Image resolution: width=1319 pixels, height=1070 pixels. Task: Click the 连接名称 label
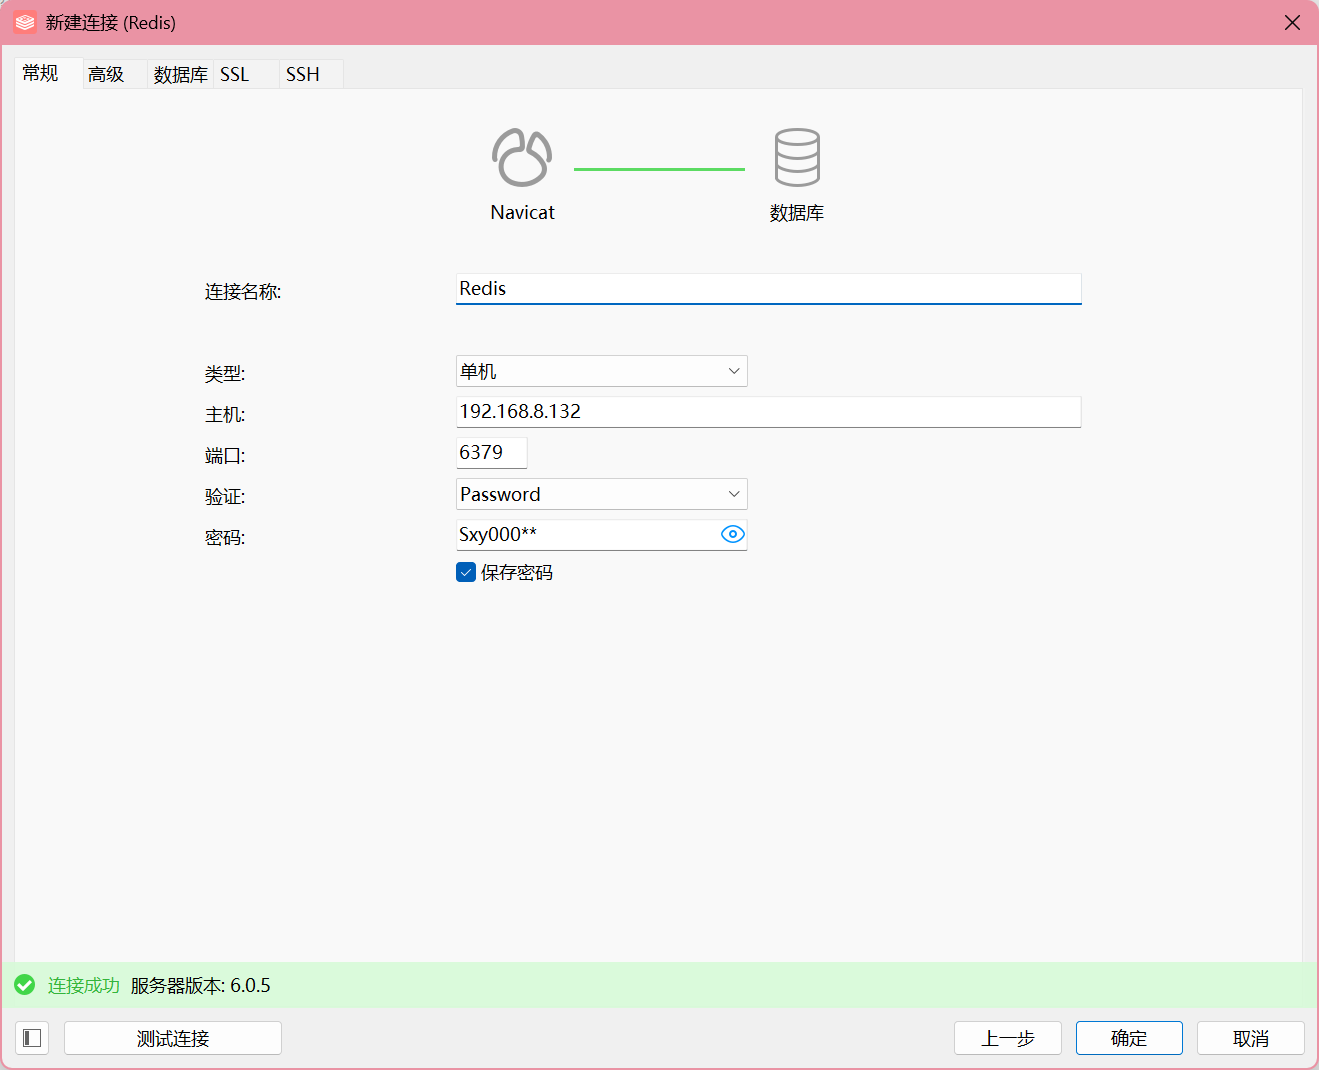(x=243, y=292)
